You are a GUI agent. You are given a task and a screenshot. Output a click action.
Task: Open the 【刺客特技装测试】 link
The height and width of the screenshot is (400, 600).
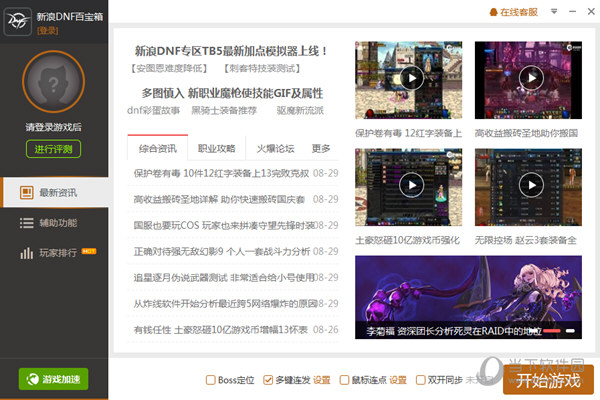(262, 69)
